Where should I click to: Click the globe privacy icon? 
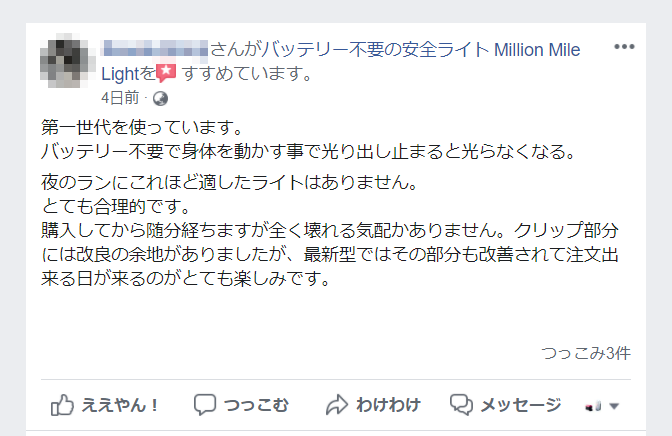tap(160, 98)
